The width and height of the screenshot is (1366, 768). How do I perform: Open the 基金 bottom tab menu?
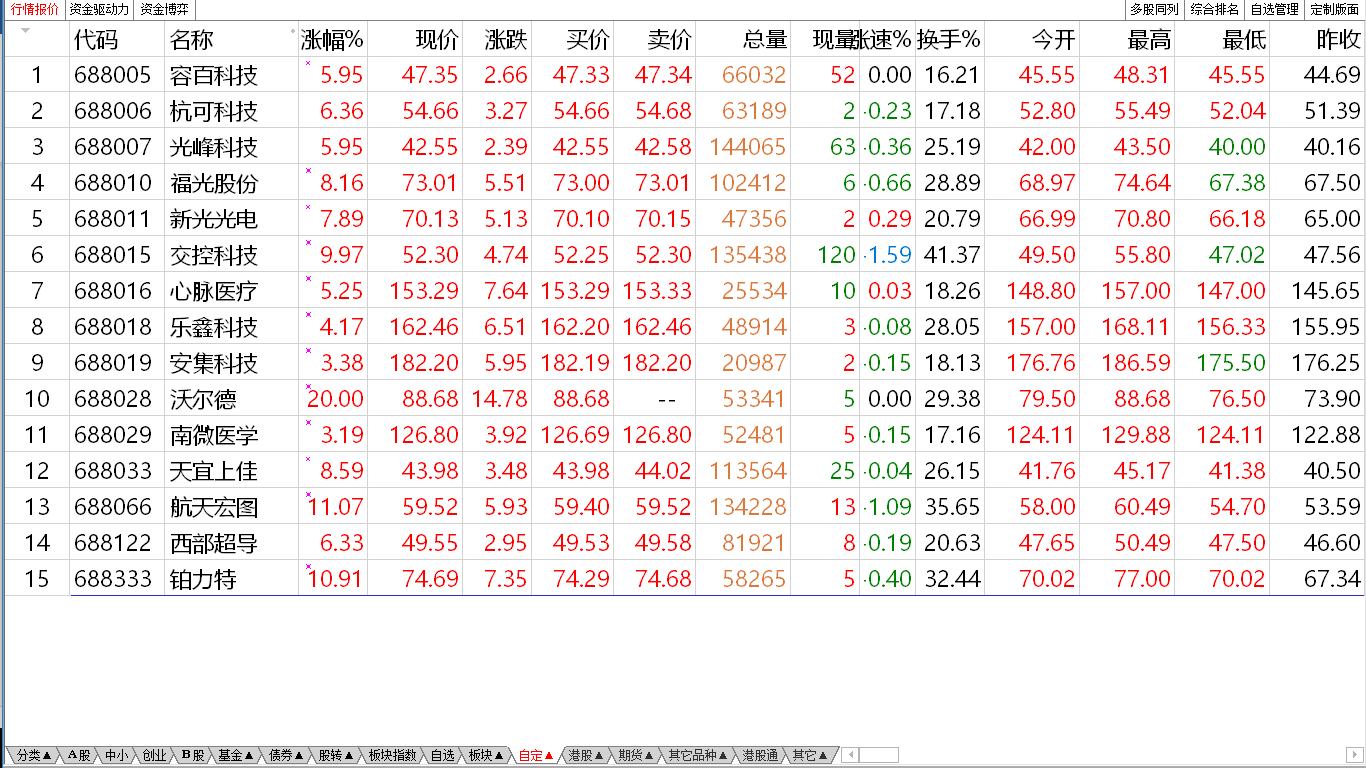coord(236,755)
